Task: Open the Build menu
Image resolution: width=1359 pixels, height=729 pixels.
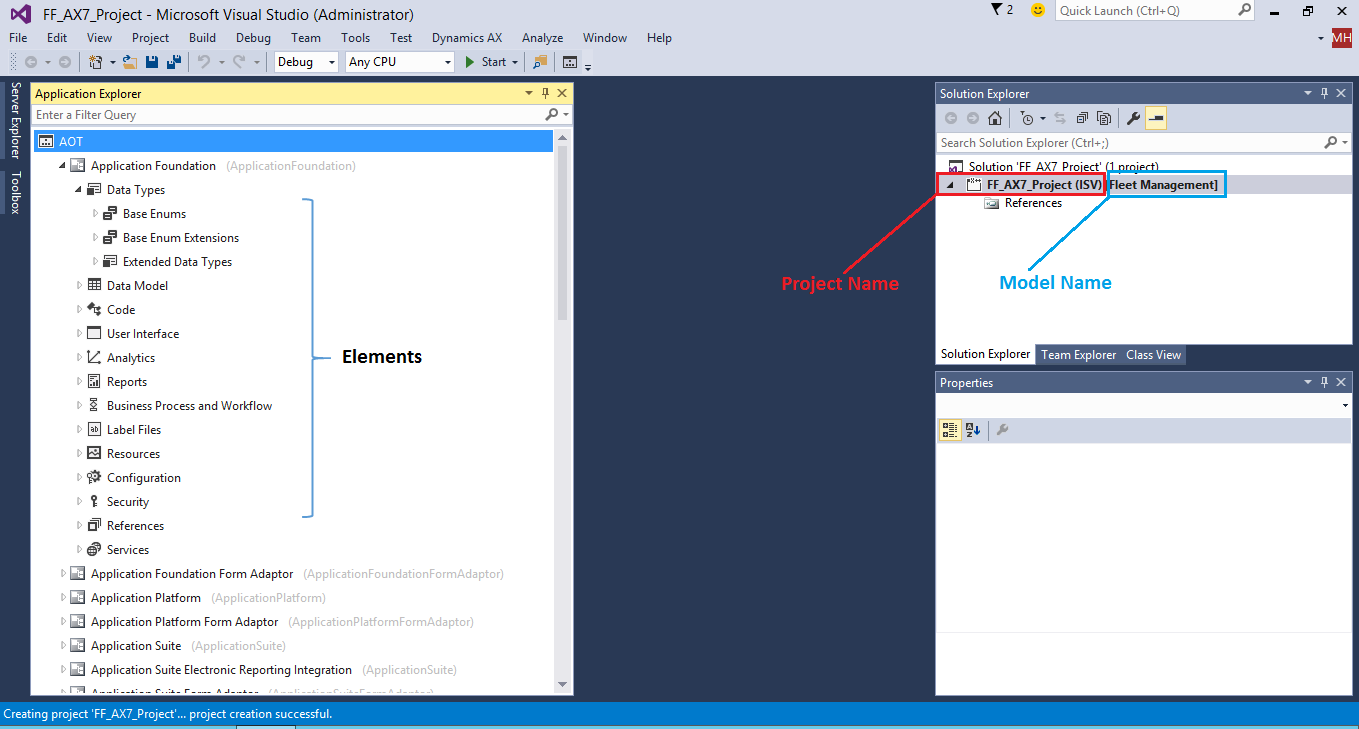Action: (202, 38)
